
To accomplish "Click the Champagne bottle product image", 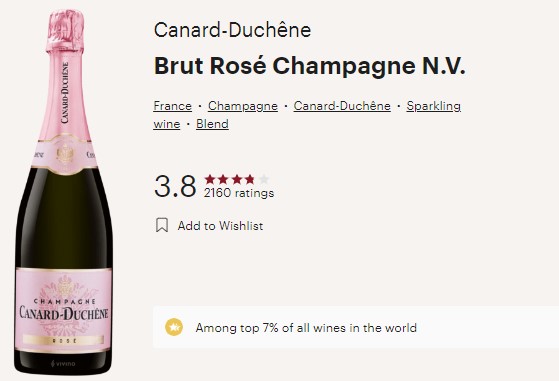I will point(63,192).
